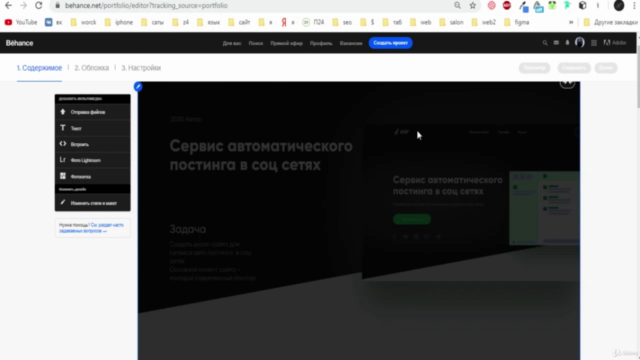Switch to the 1. Содержимое tab

point(39,68)
